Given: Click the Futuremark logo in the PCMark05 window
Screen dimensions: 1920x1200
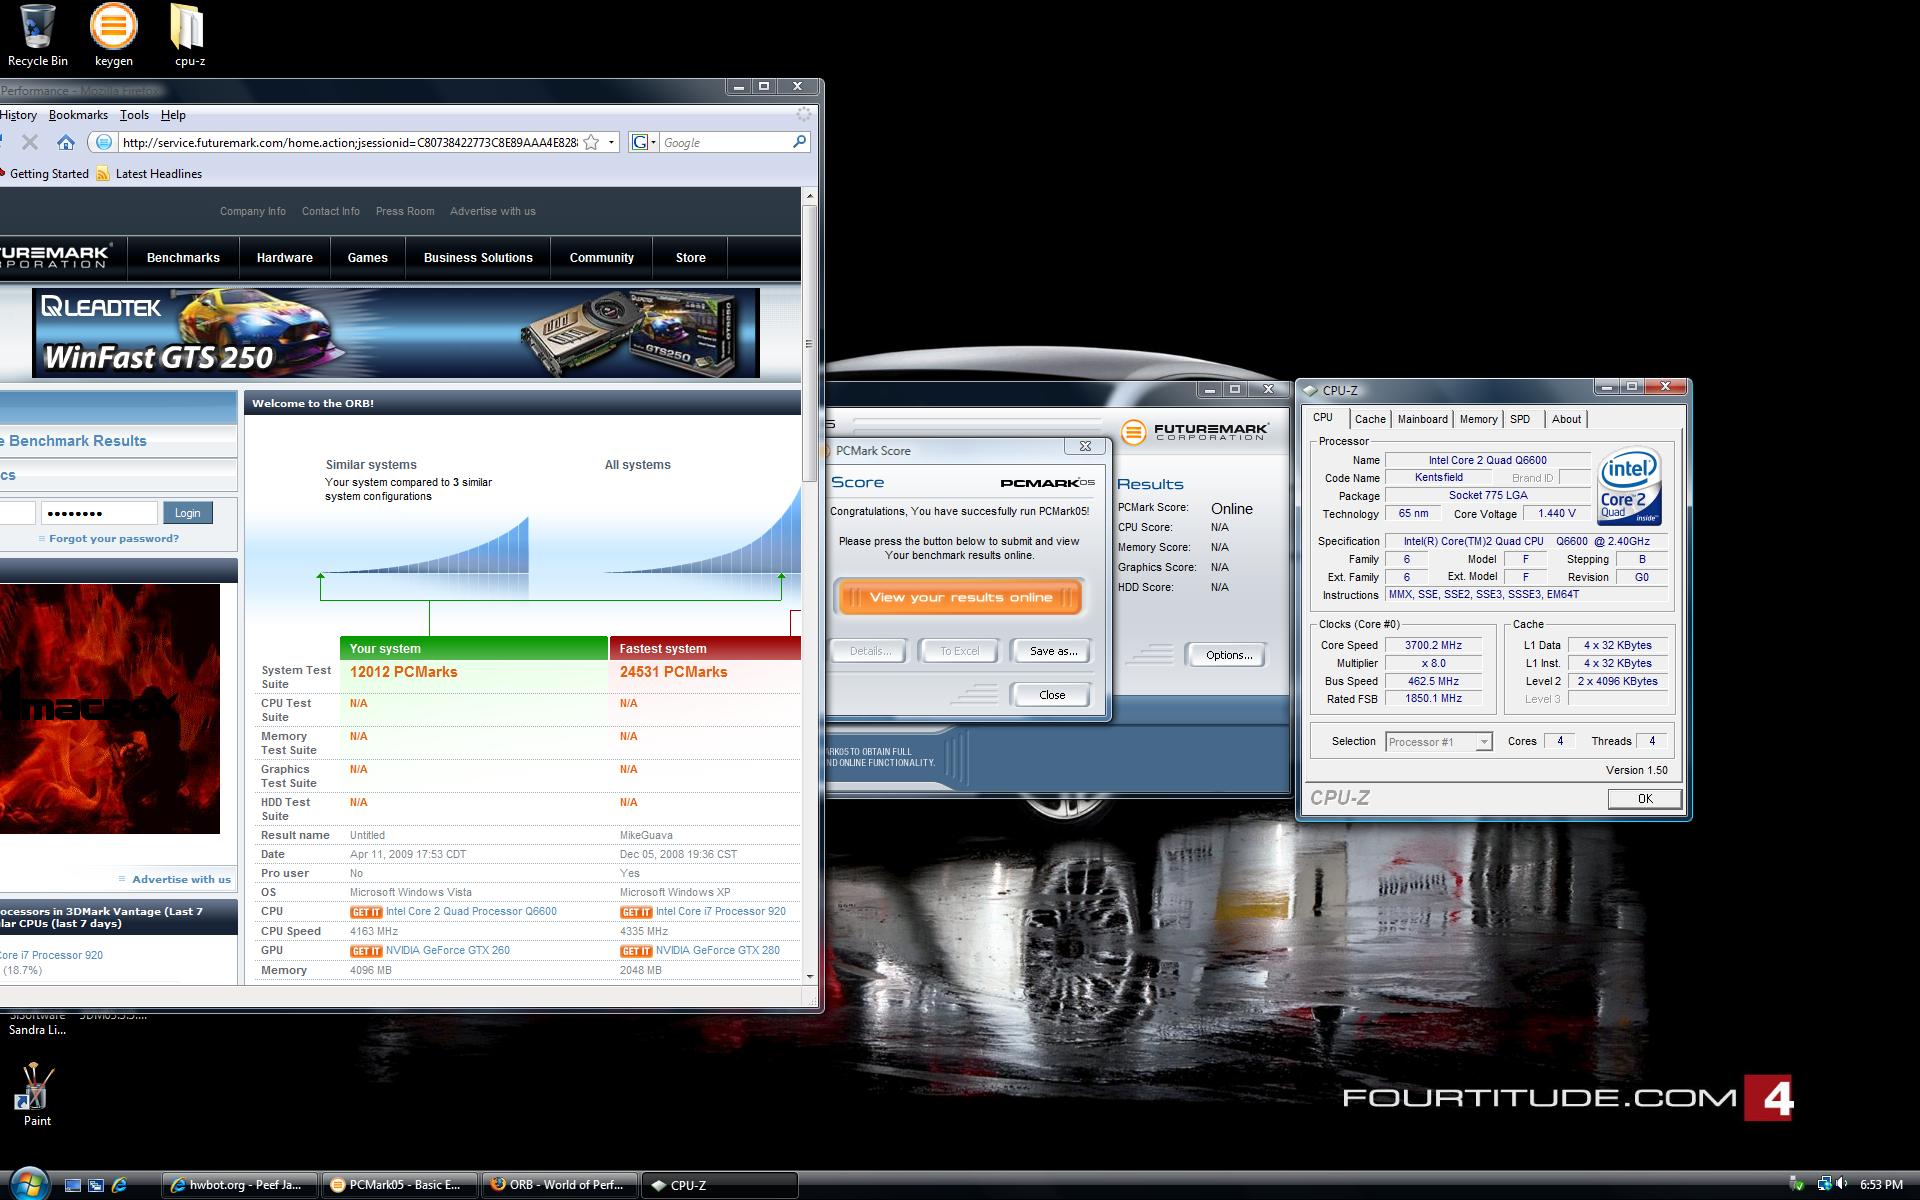Looking at the screenshot, I should pyautogui.click(x=1195, y=432).
